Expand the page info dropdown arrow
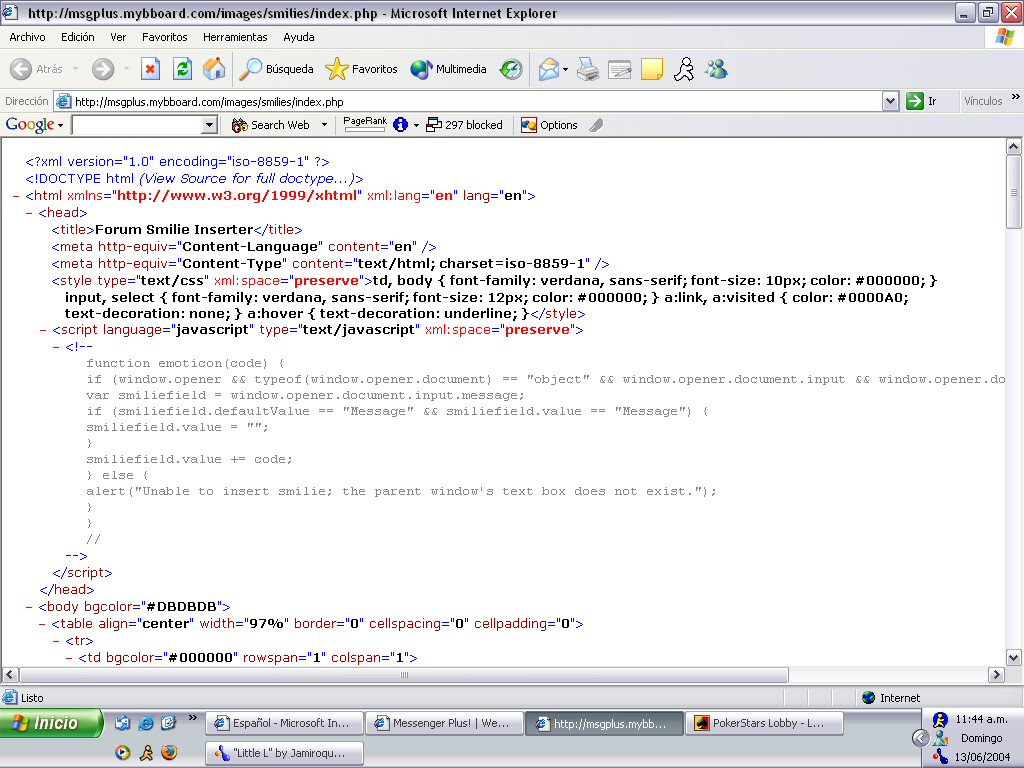 (416, 125)
